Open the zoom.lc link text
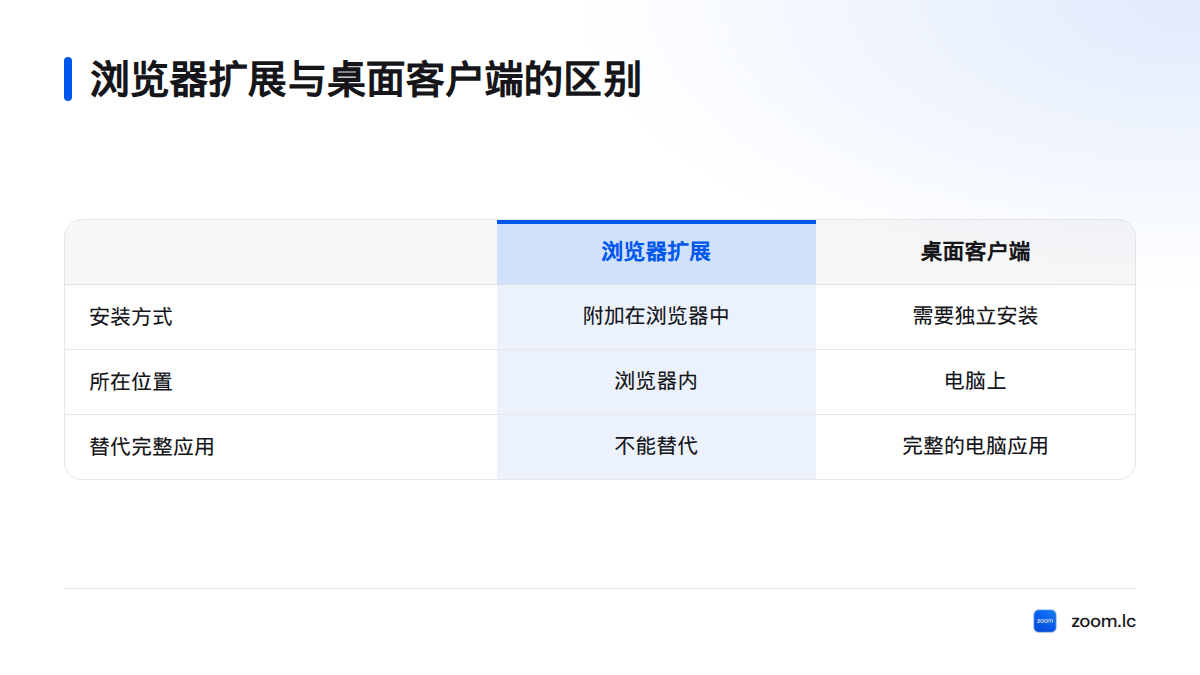The image size is (1200, 675). tap(1103, 621)
